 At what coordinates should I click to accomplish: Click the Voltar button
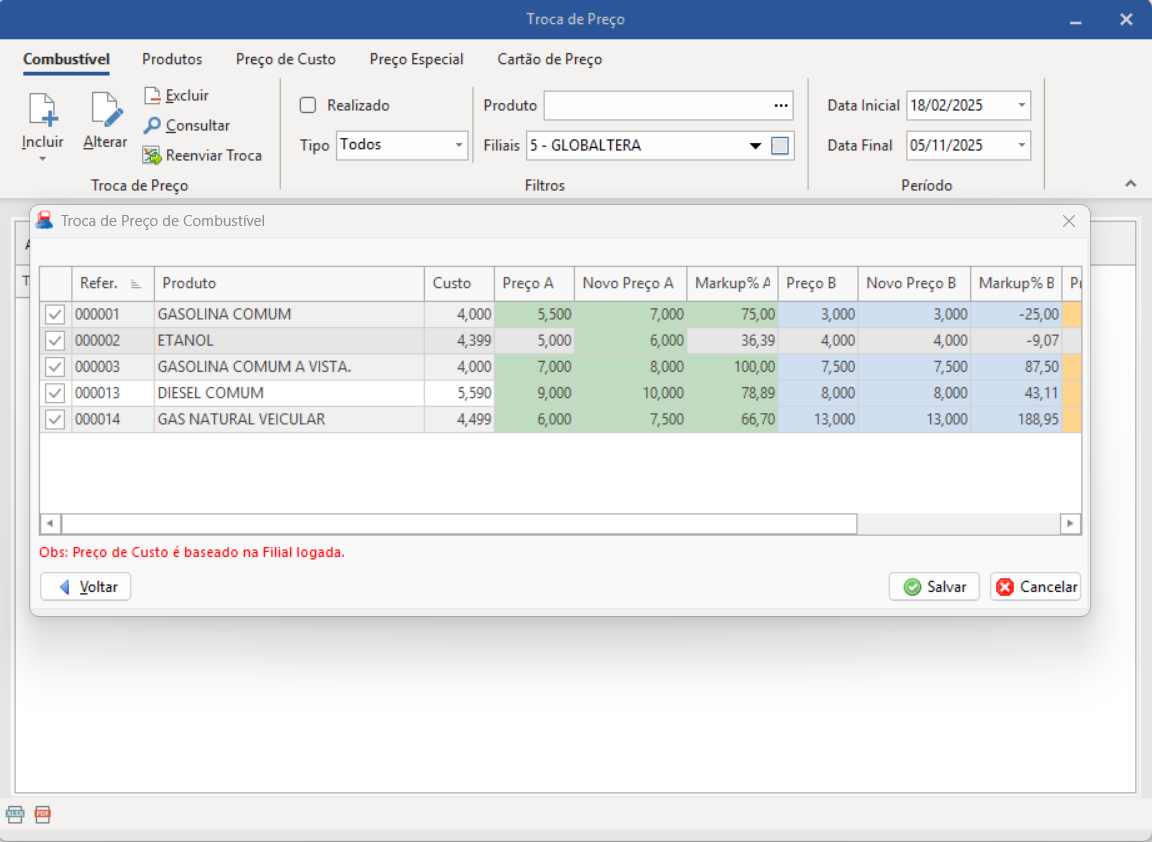point(86,587)
